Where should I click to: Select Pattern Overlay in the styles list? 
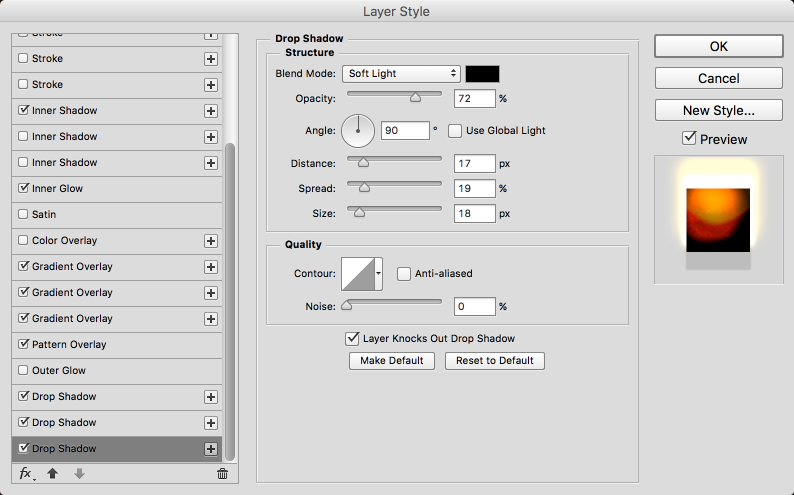69,345
